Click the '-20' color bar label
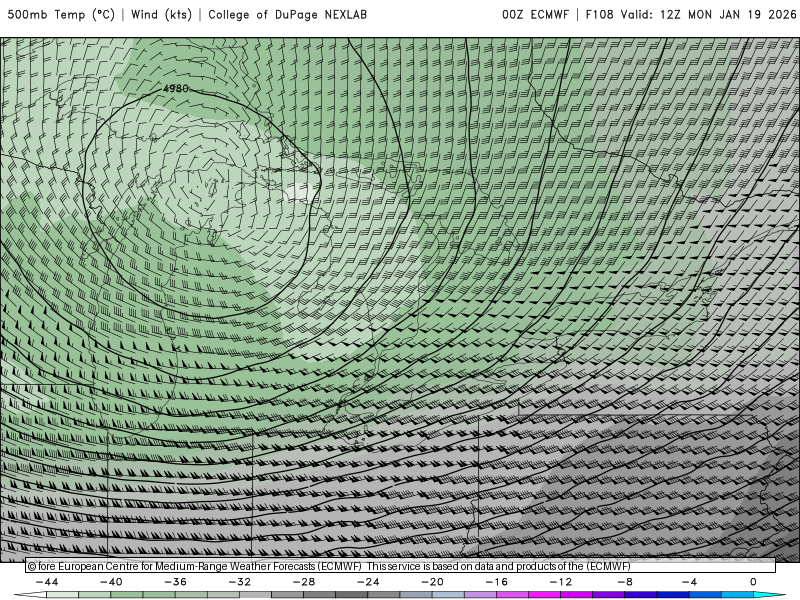This screenshot has height=600, width=800. pos(433,582)
